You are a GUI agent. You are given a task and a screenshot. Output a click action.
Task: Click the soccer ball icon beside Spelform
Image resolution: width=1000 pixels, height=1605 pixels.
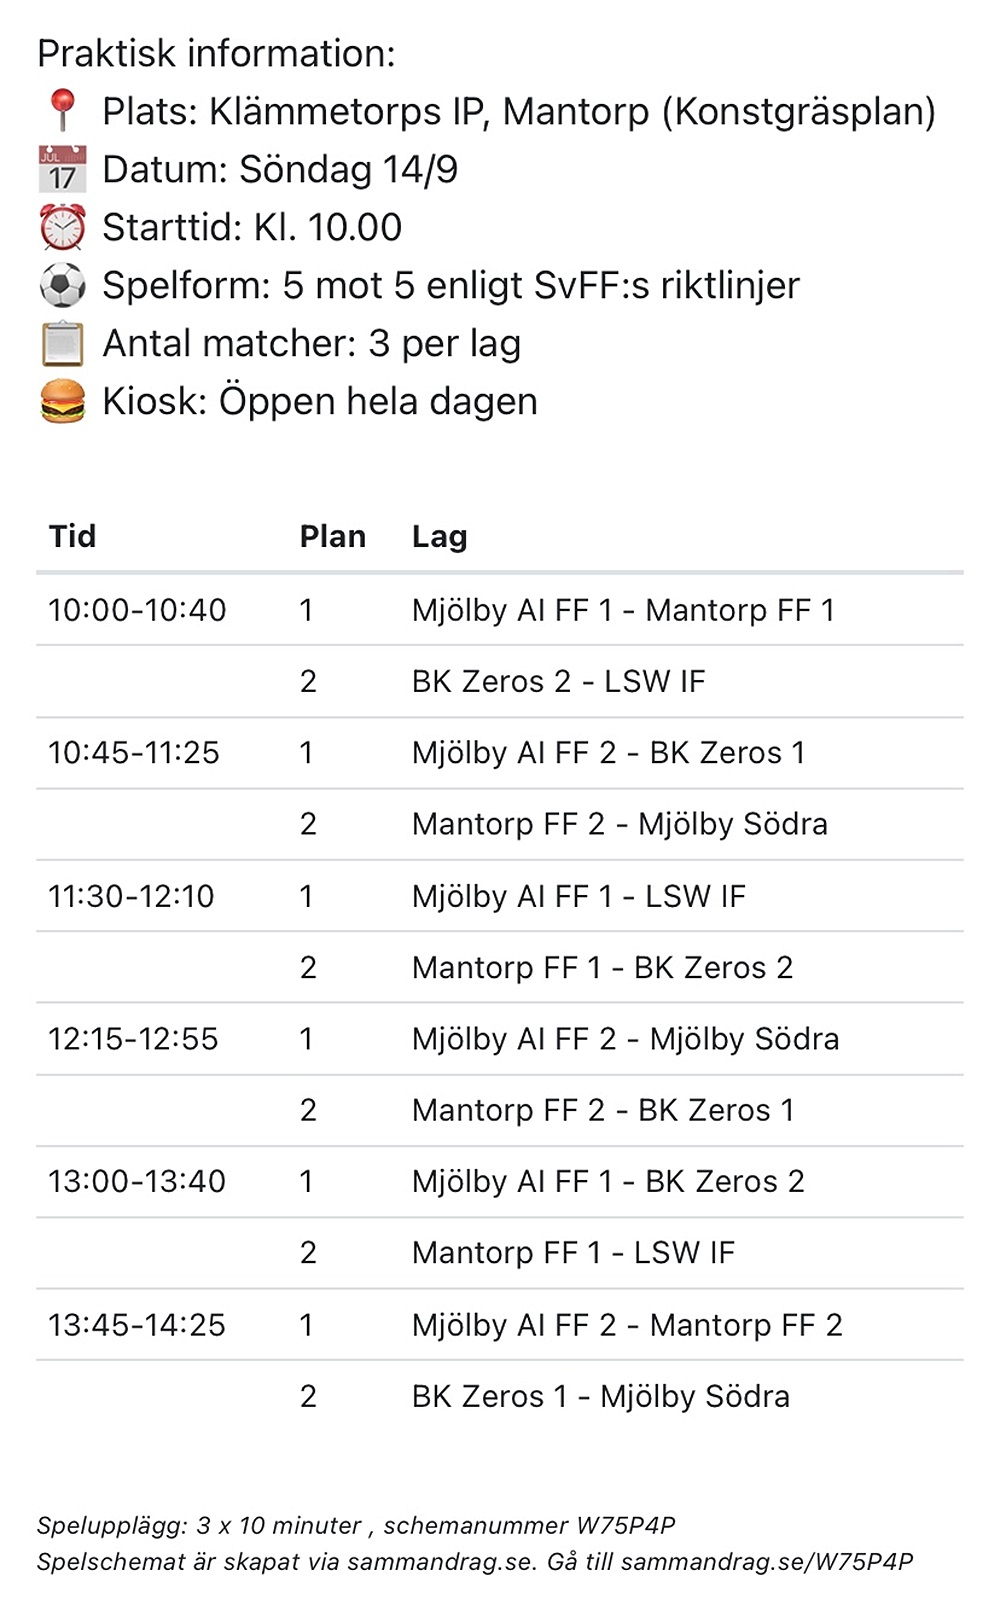point(62,286)
